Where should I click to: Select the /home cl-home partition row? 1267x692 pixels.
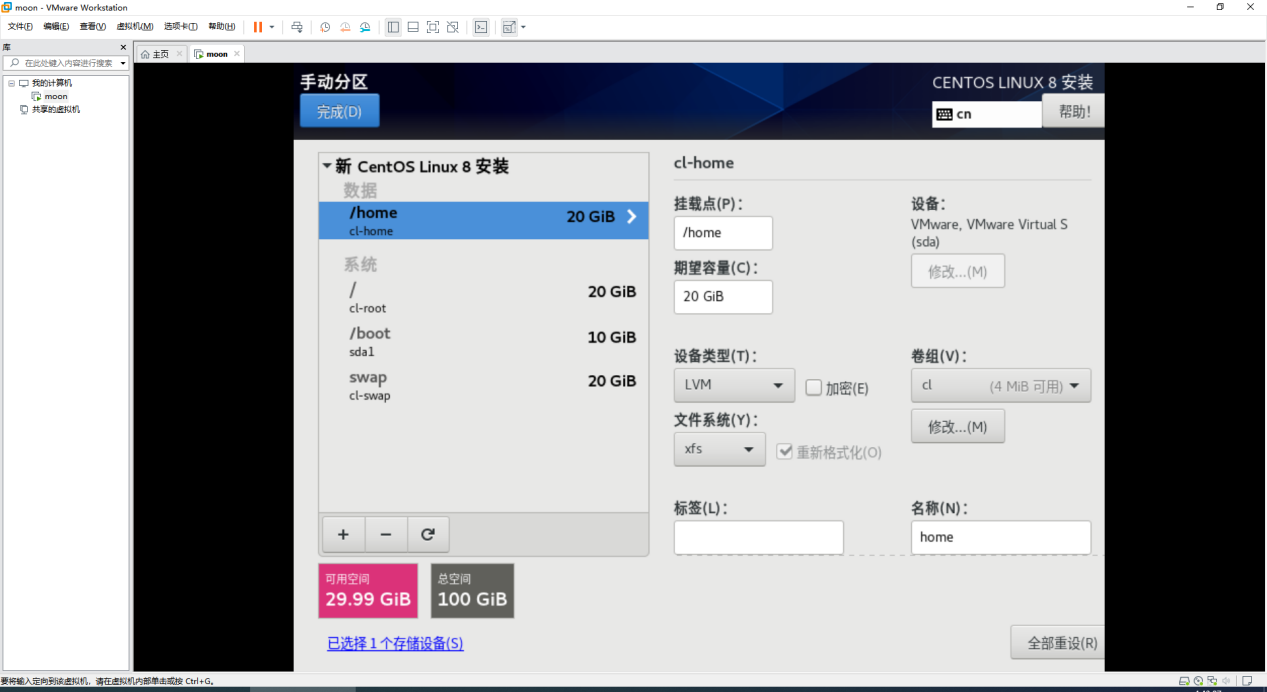pyautogui.click(x=483, y=220)
